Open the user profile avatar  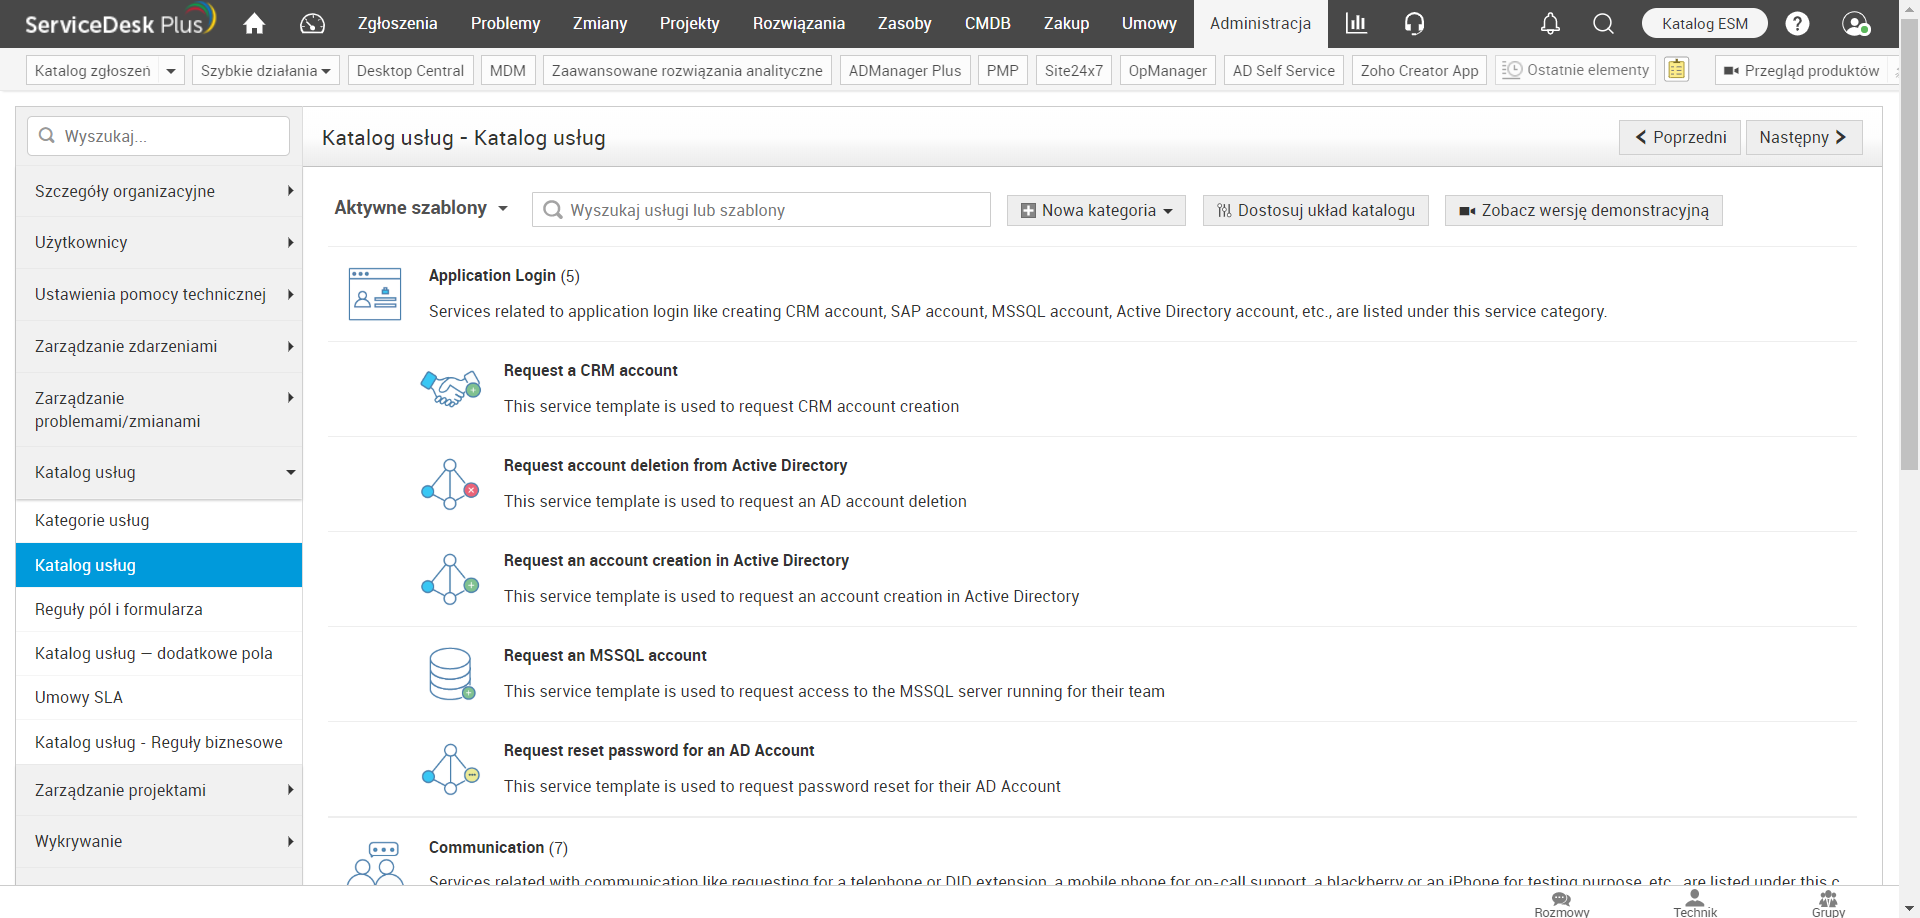point(1855,23)
